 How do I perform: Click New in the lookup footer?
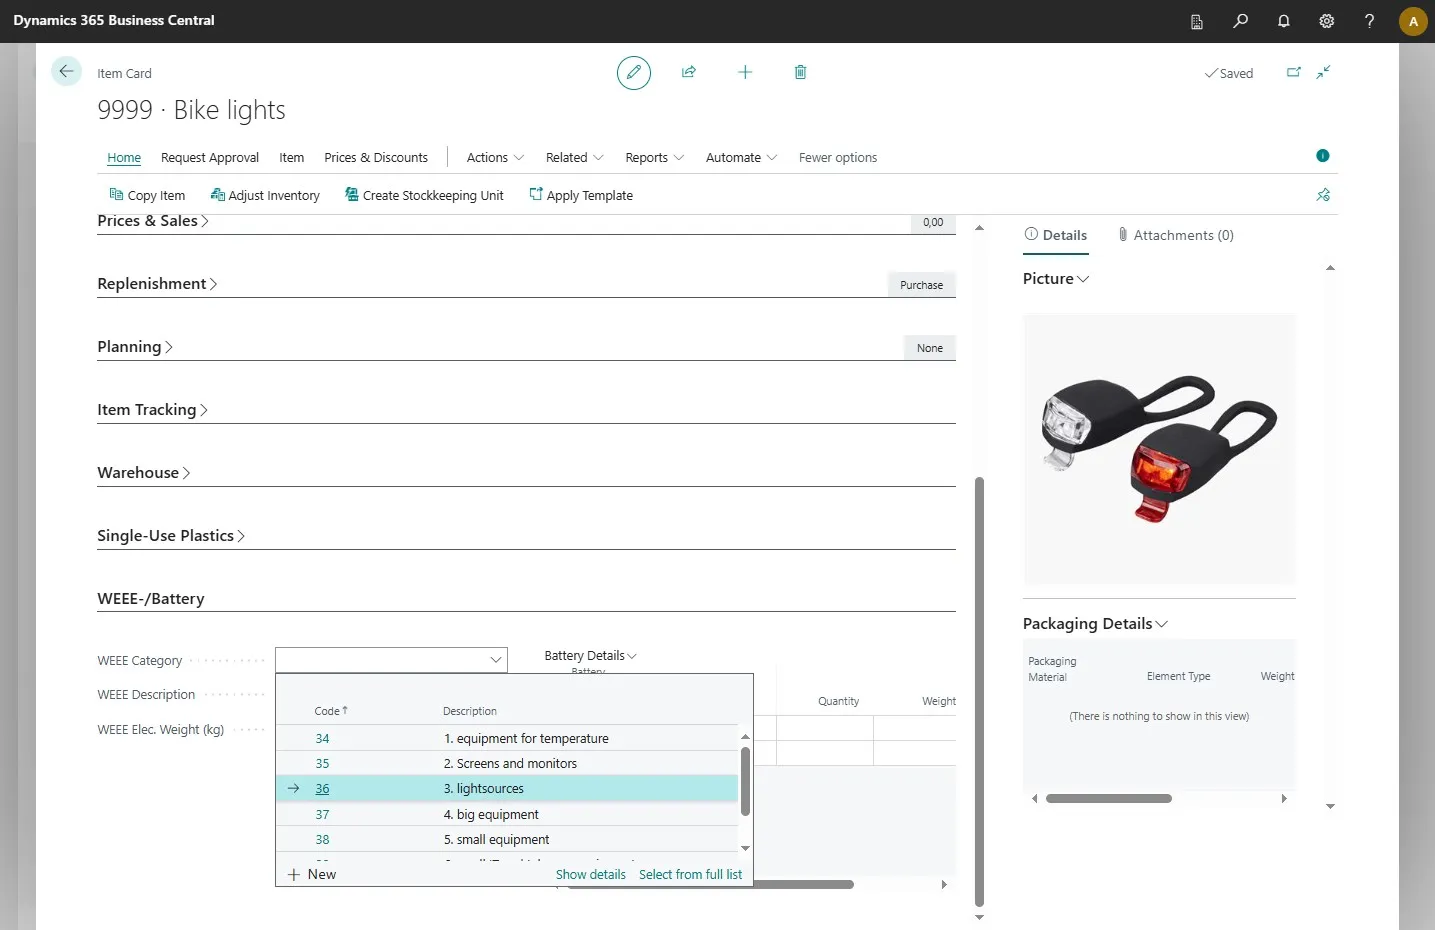(x=312, y=874)
